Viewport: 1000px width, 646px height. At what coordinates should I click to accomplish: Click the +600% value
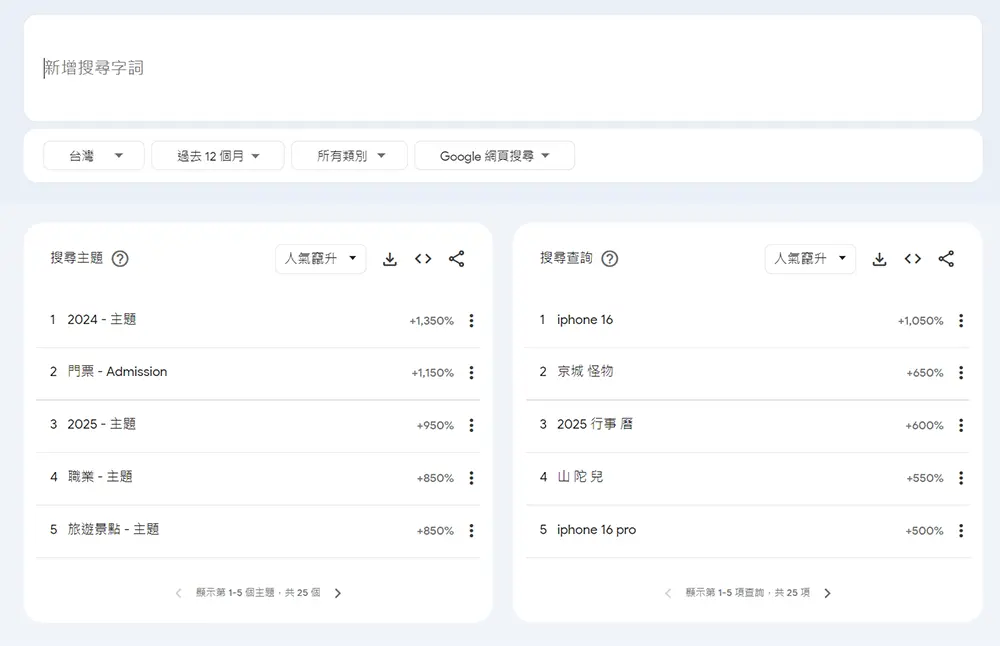tap(925, 425)
